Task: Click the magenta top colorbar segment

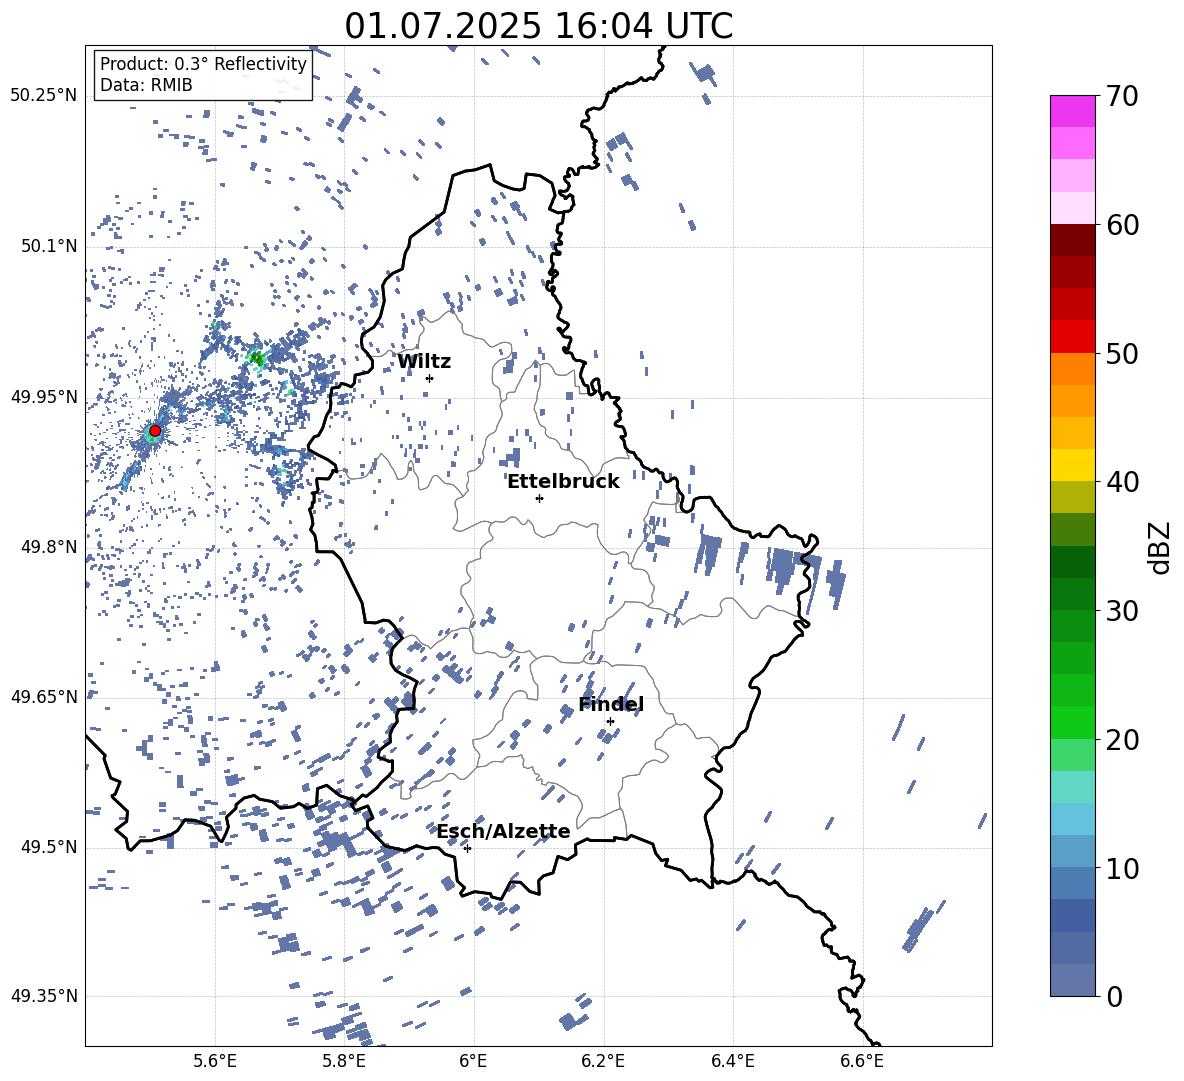Action: pos(1073,111)
